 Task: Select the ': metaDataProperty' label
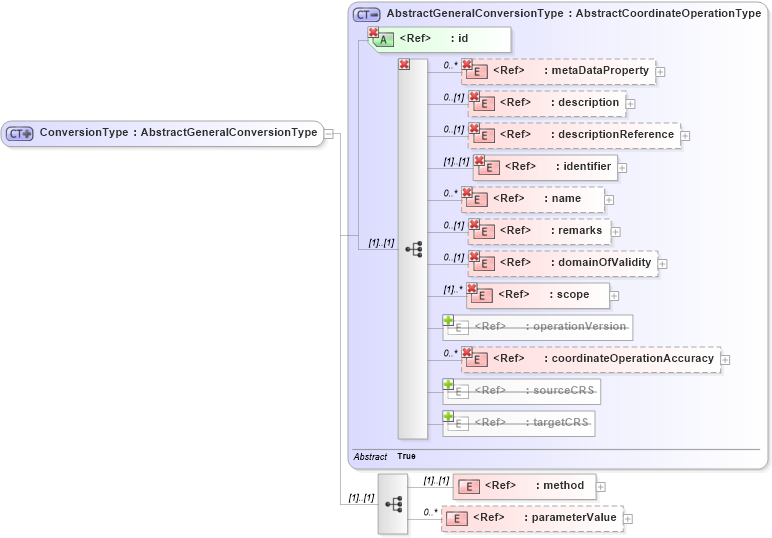click(x=596, y=70)
